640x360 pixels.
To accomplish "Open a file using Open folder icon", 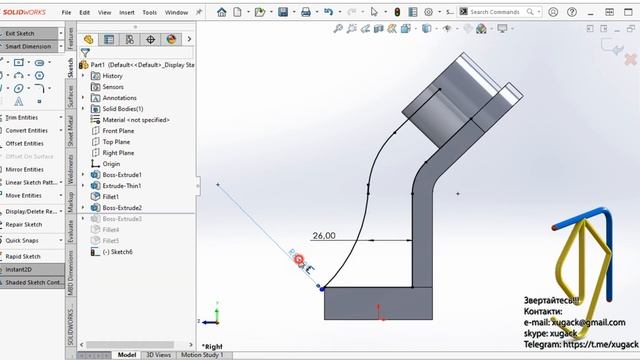I will pos(260,12).
